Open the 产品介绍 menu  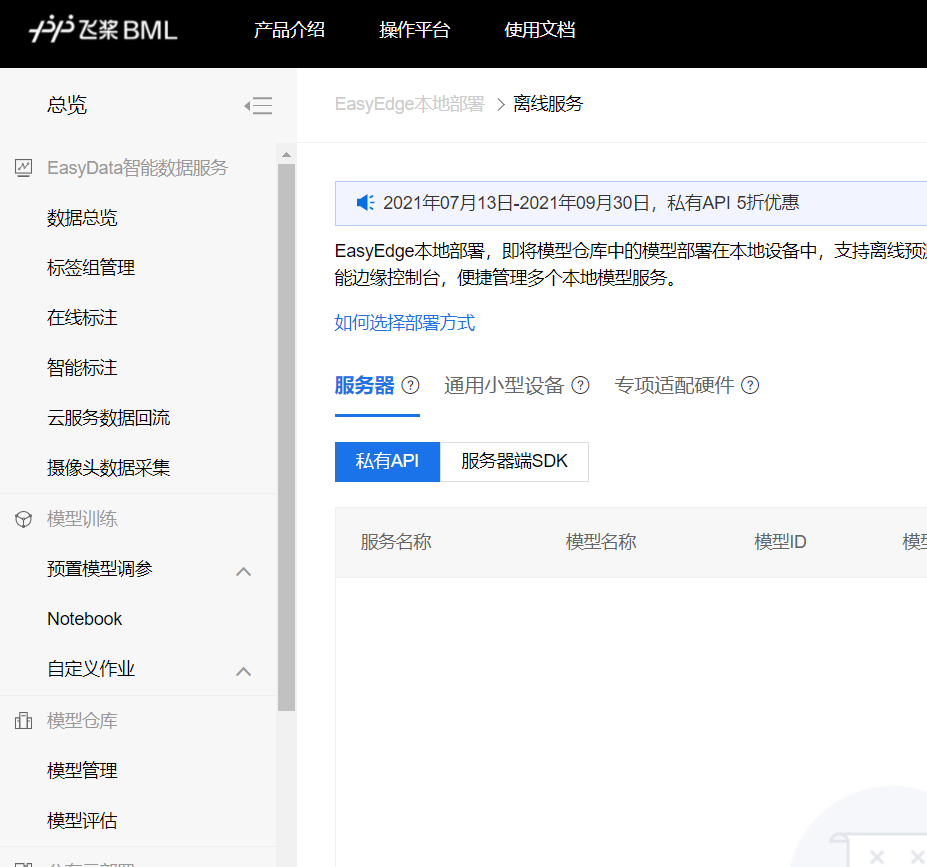(x=289, y=30)
